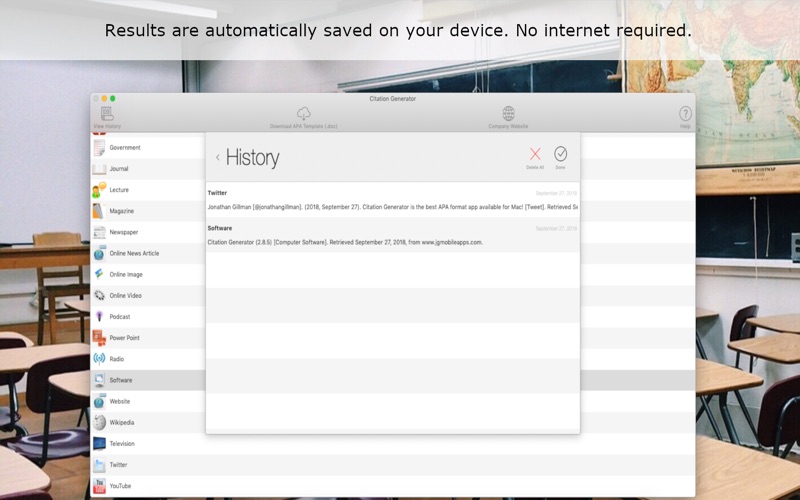Select the YouTube icon in sidebar
This screenshot has height=500, width=800.
click(x=99, y=486)
